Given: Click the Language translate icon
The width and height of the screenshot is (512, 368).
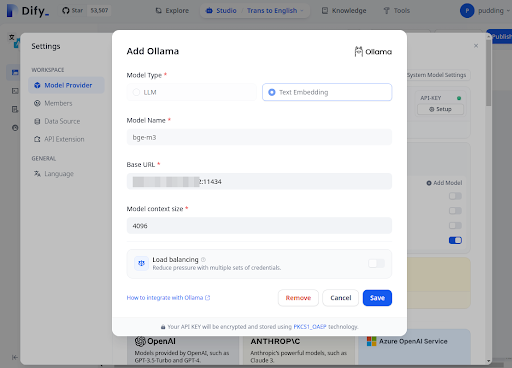Looking at the screenshot, I should (x=37, y=174).
